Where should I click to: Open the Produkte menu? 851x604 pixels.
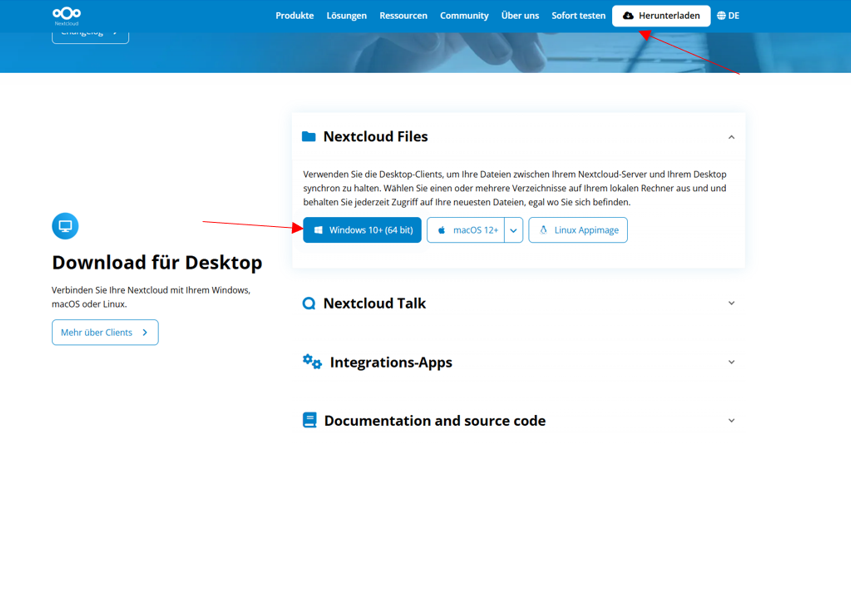coord(295,16)
